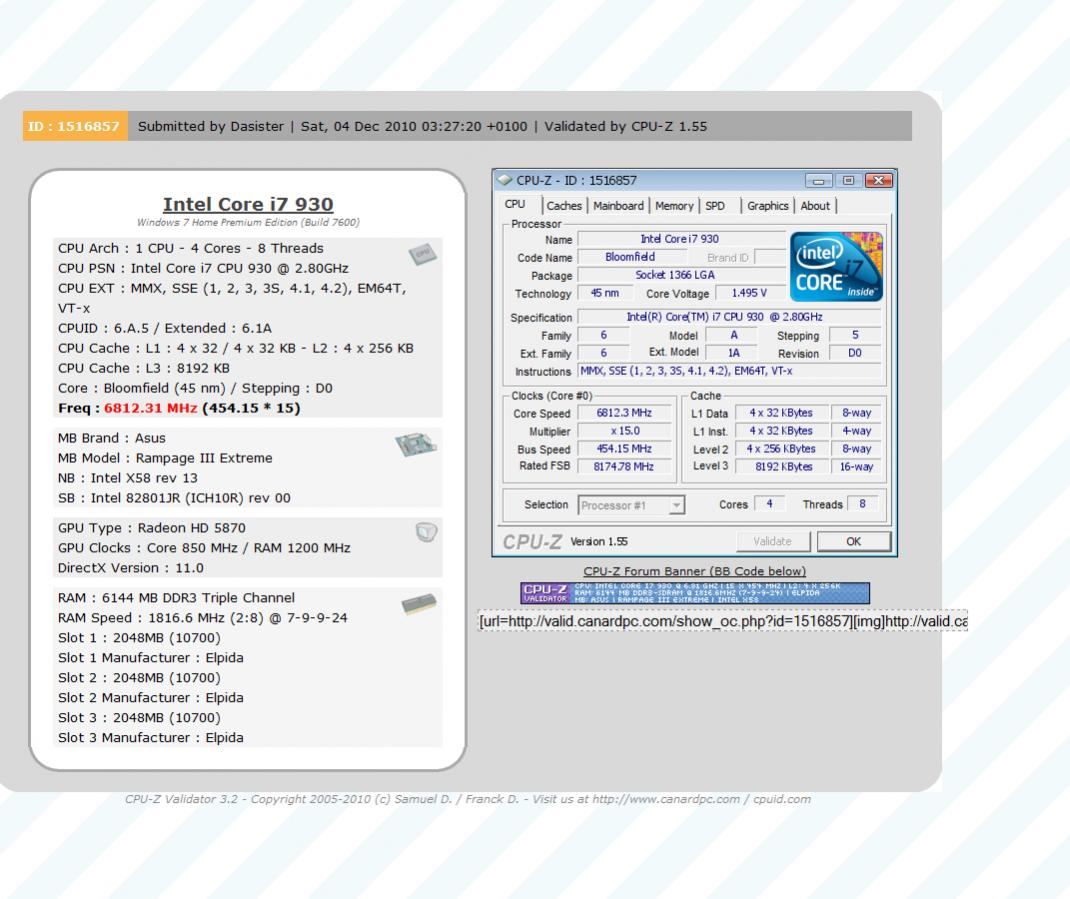Screen dimensions: 1070x899
Task: Click the Code Name Bloomfield field
Action: click(x=631, y=257)
